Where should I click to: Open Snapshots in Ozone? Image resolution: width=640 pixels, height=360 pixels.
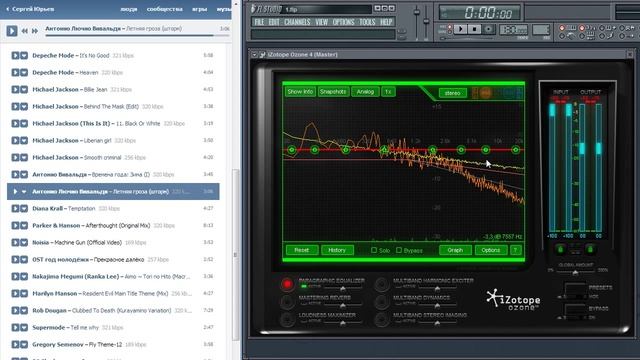coord(333,91)
